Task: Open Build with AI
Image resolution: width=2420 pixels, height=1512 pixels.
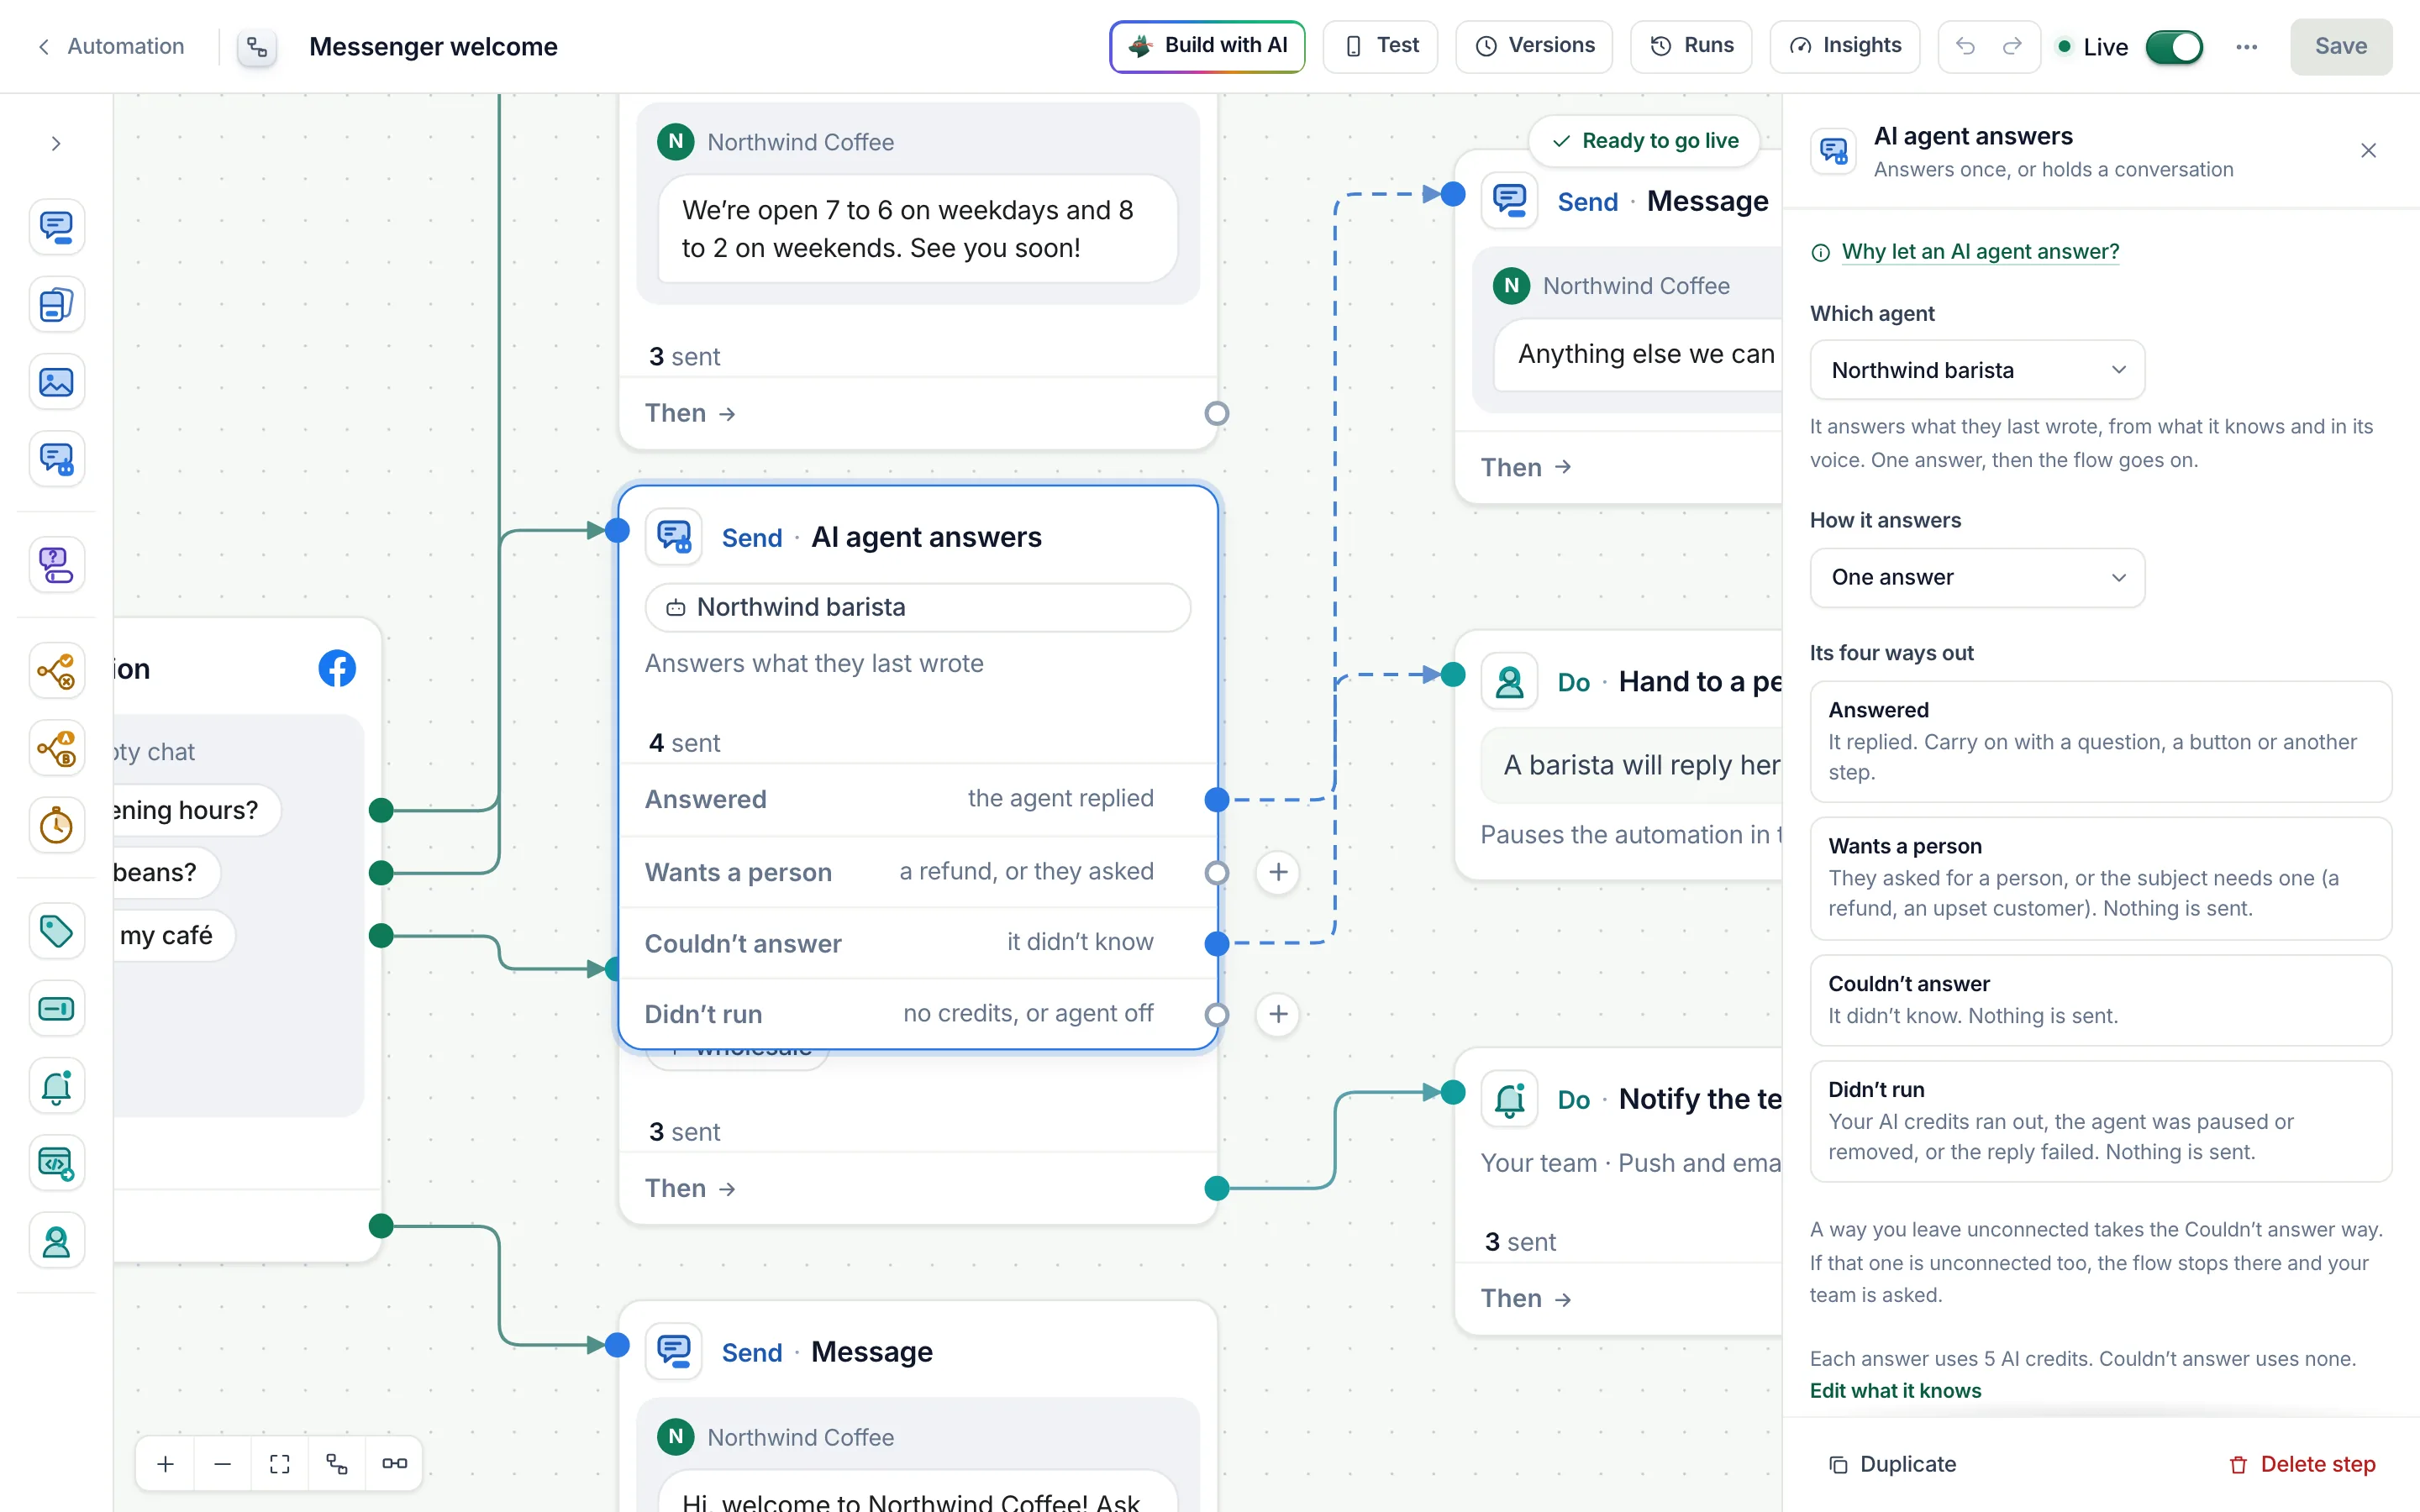Action: [x=1207, y=46]
